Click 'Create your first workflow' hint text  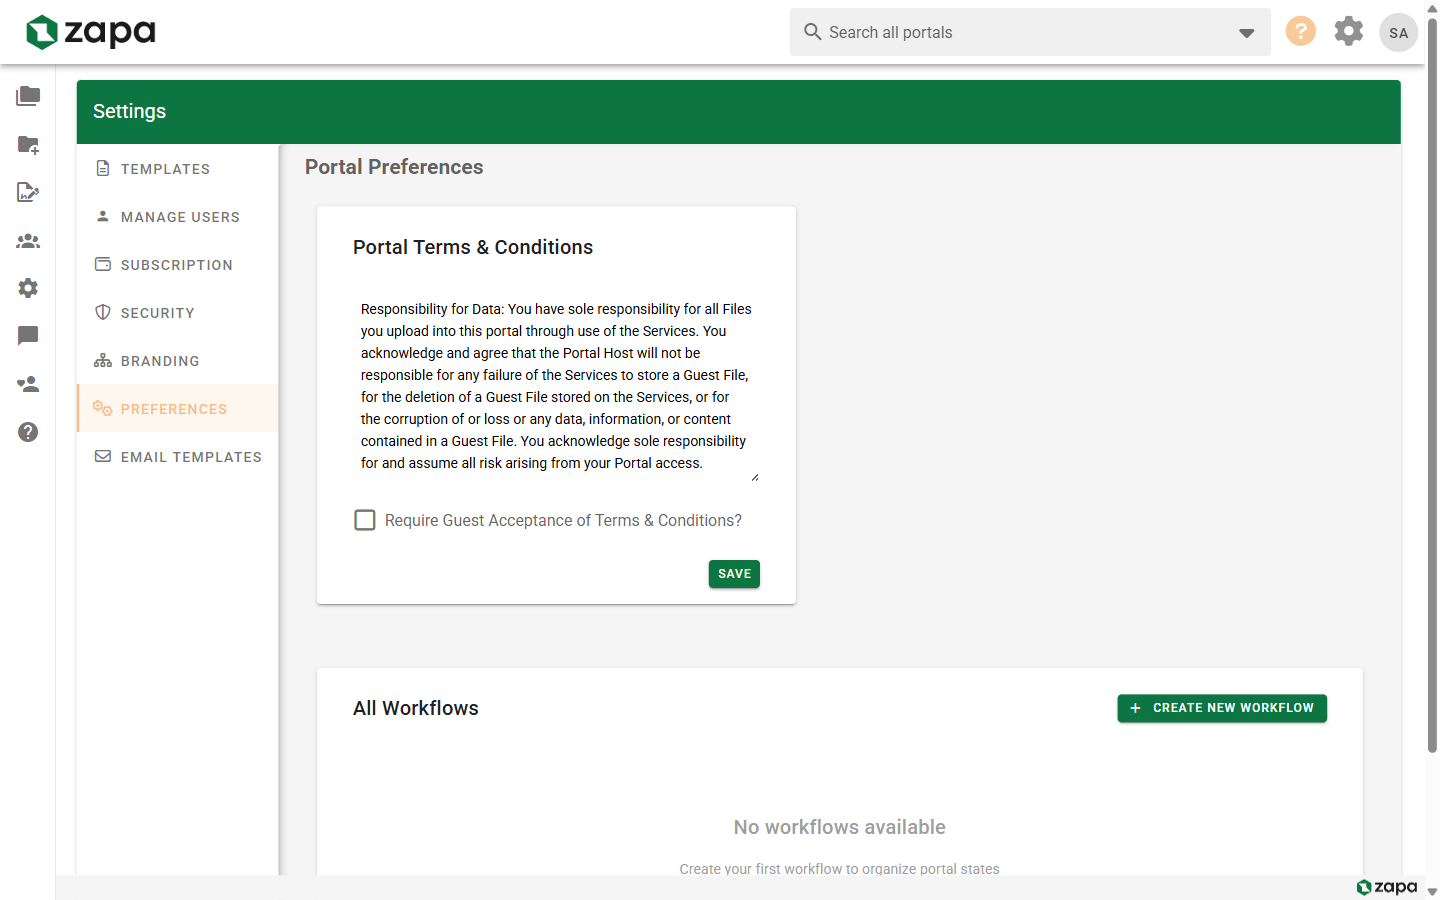point(840,869)
